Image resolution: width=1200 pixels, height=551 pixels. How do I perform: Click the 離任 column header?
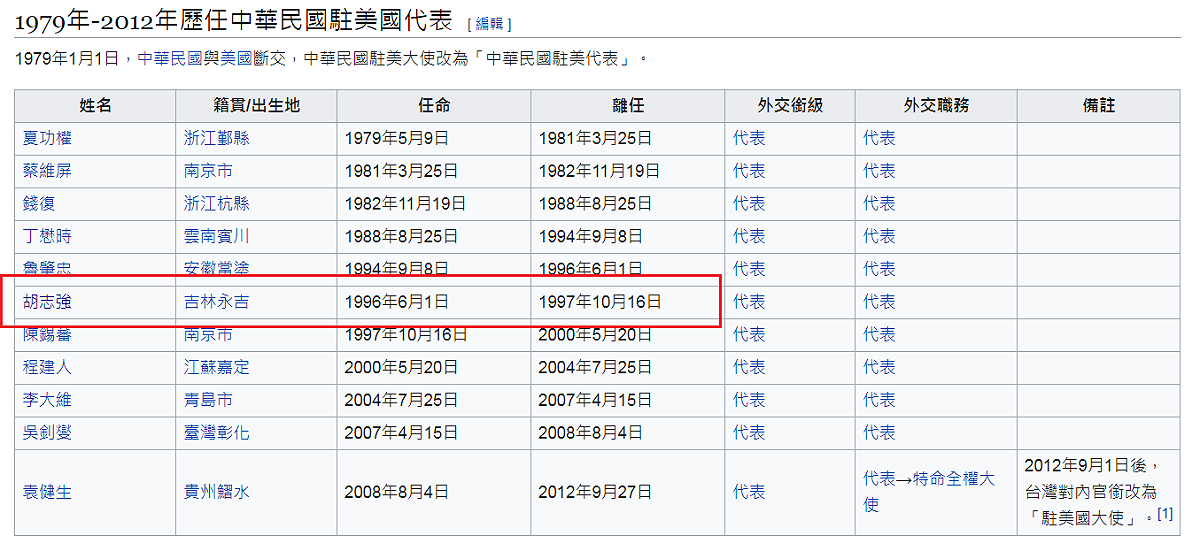(x=628, y=105)
